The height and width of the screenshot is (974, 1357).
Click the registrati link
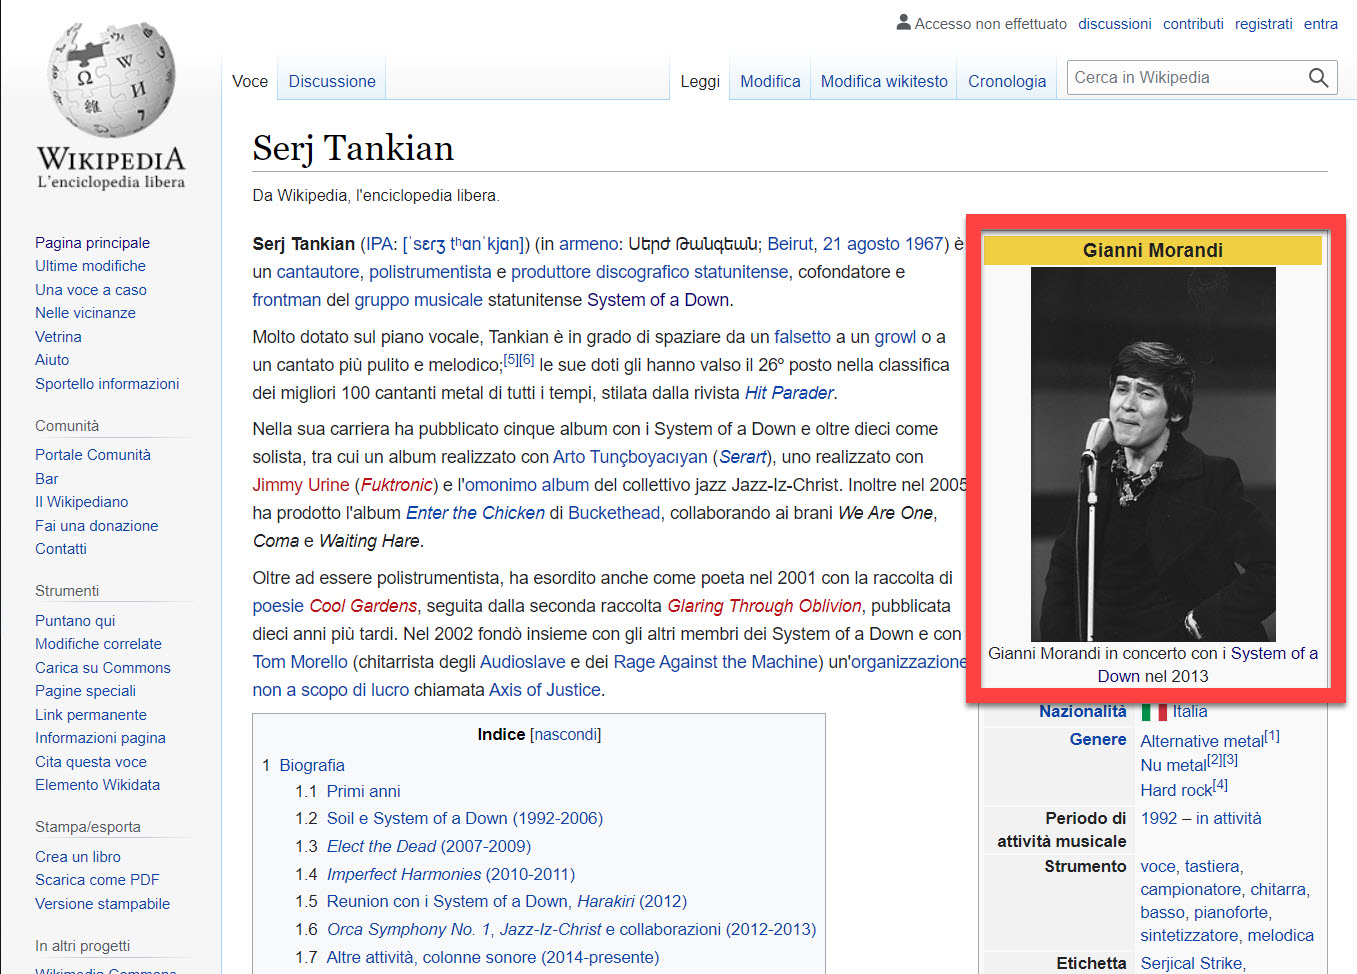pos(1264,24)
